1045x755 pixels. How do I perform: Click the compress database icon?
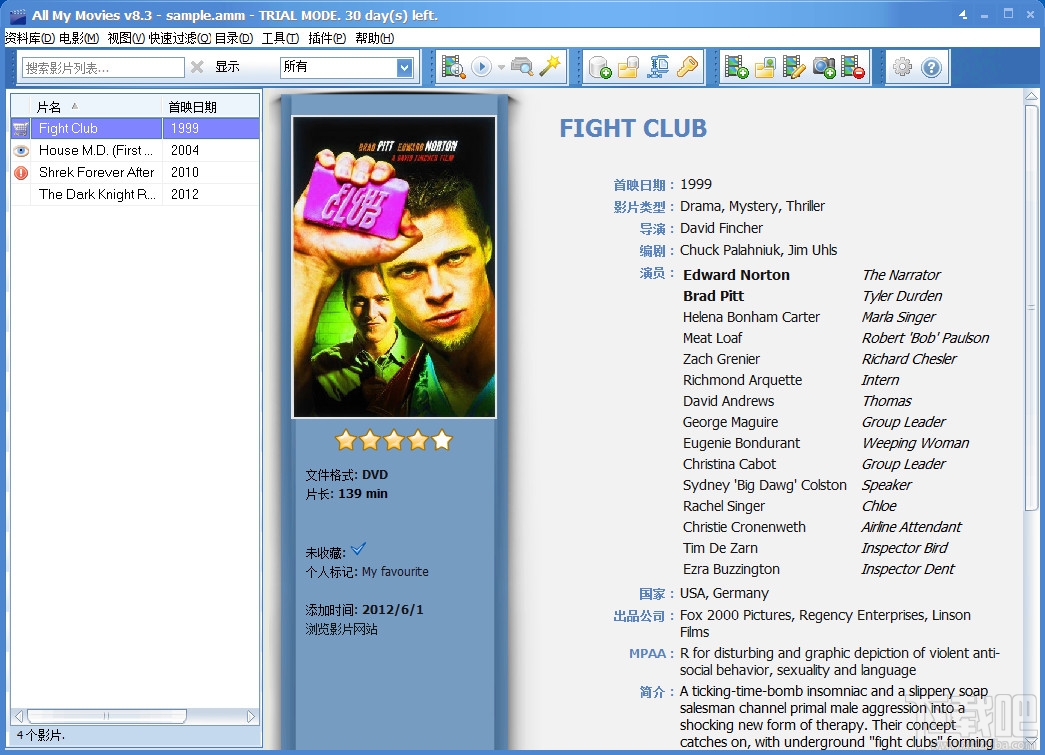(658, 67)
